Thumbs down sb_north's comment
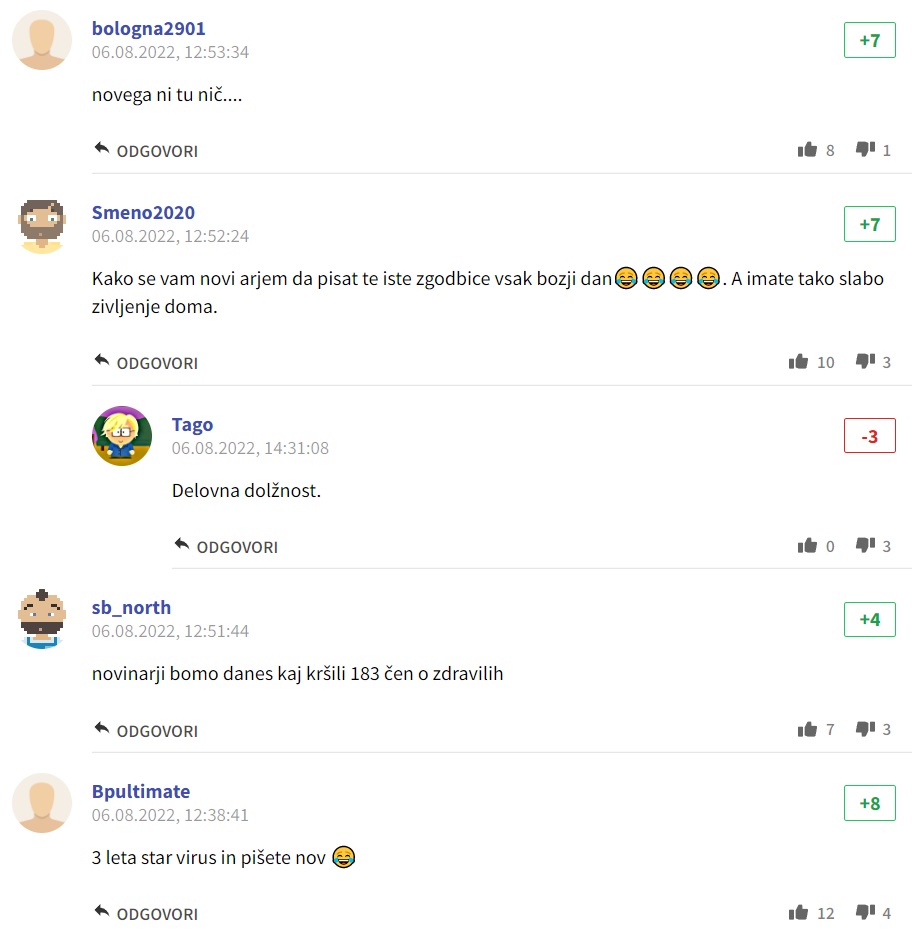Image resolution: width=912 pixels, height=935 pixels. coord(865,728)
